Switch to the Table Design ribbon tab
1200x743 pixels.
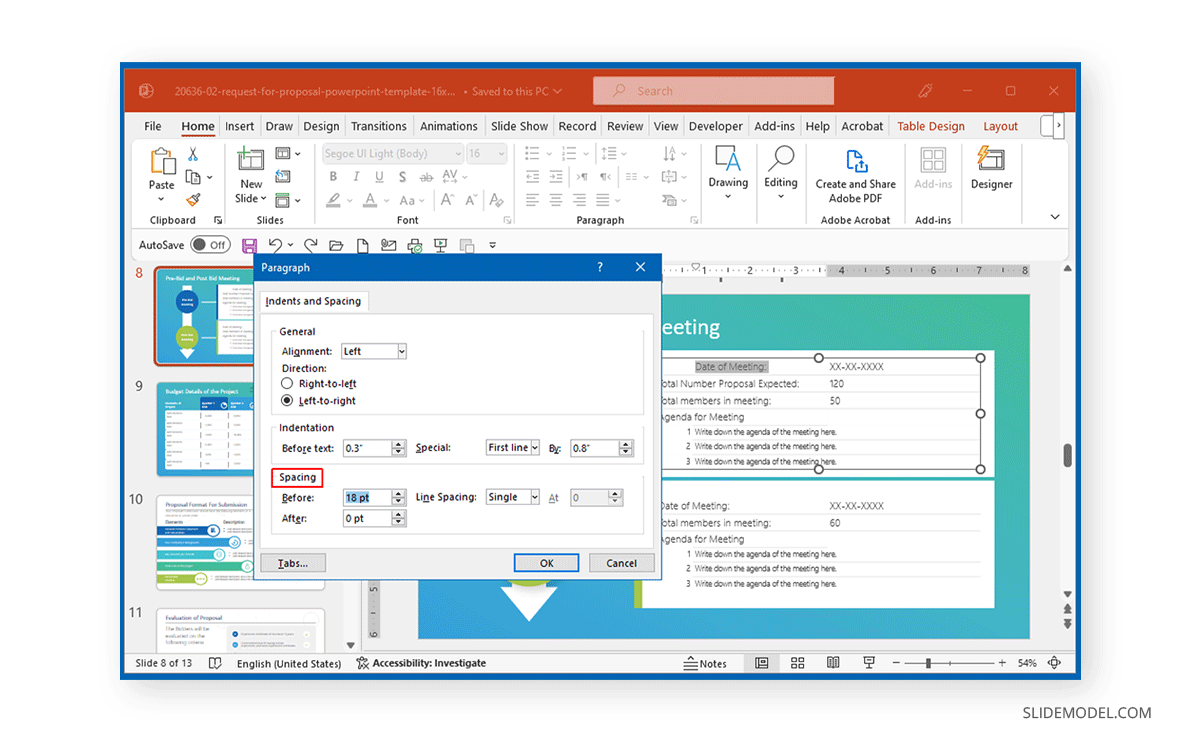click(930, 125)
